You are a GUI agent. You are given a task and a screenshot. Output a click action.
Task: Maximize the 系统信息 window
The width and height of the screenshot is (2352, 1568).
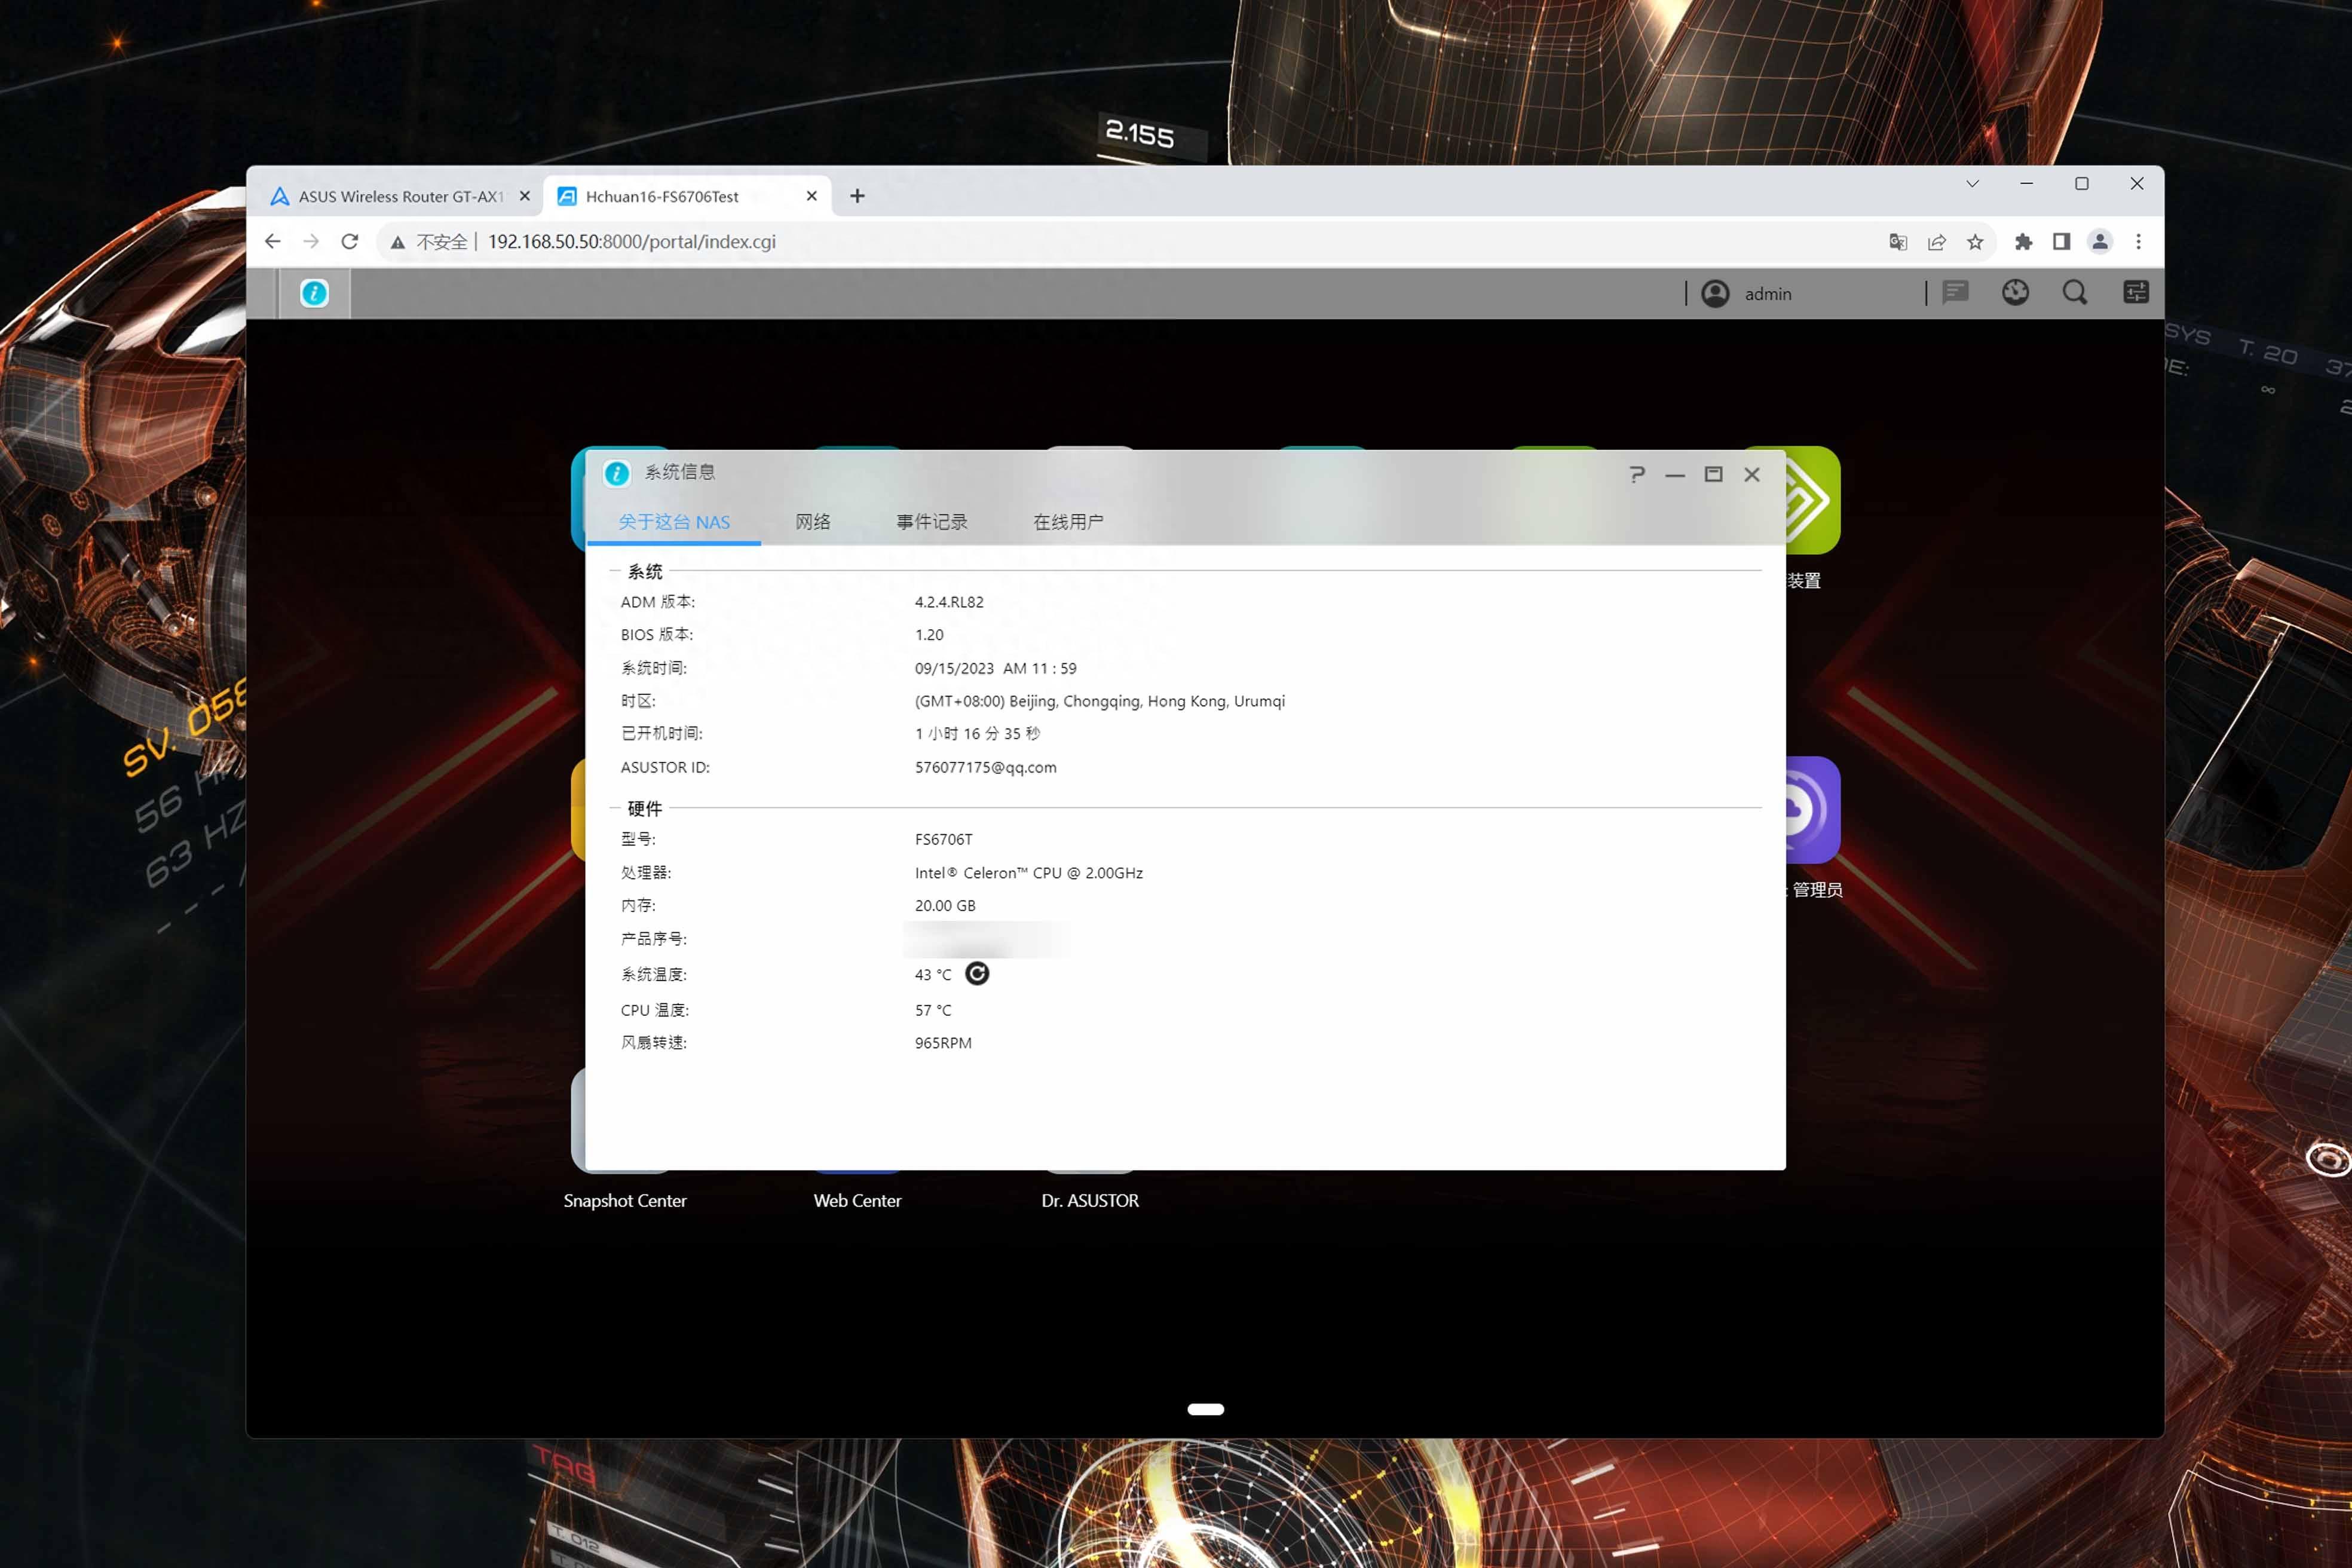click(x=1713, y=474)
